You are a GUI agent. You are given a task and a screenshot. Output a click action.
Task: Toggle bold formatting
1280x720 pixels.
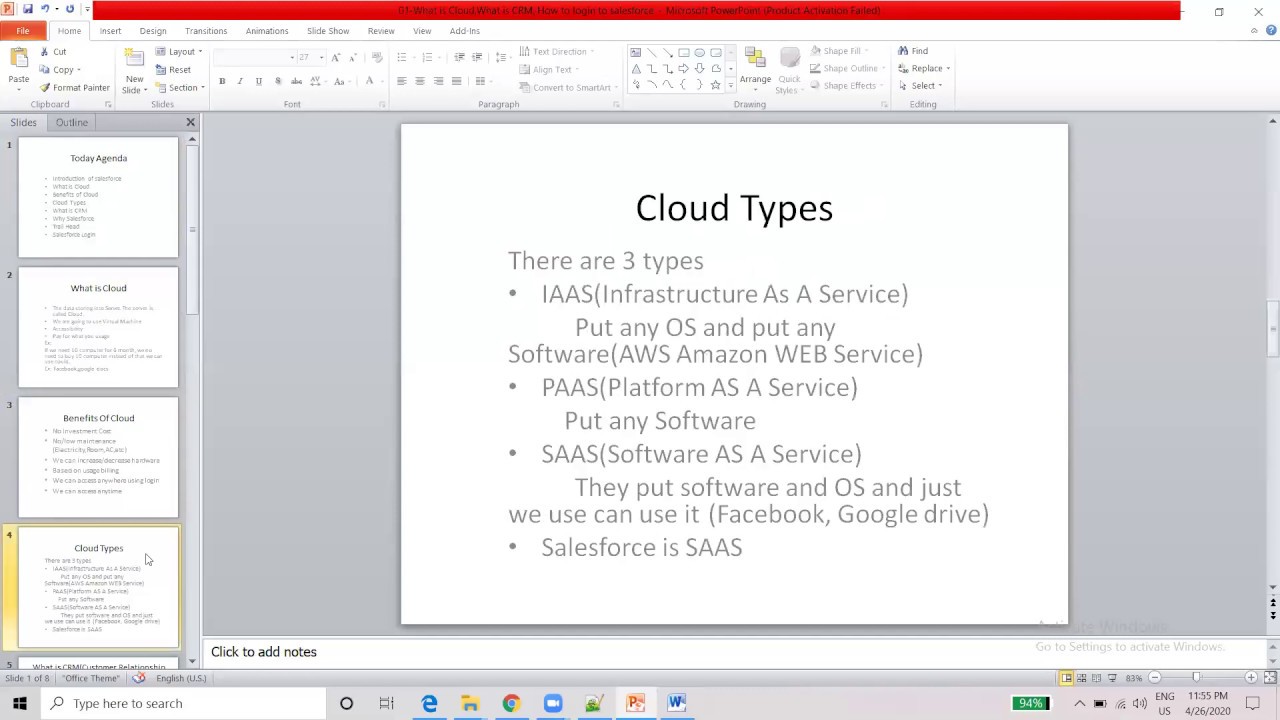tap(222, 81)
